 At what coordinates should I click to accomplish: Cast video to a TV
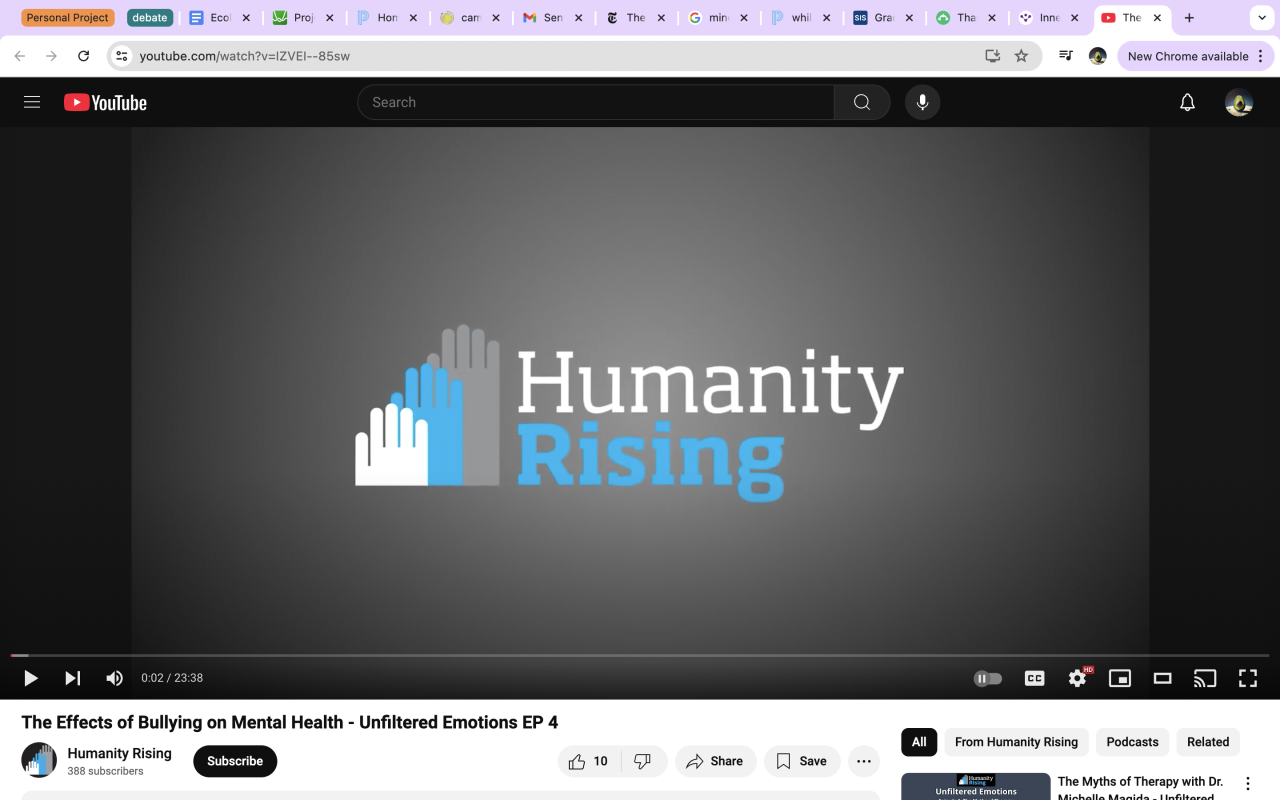(x=1205, y=678)
